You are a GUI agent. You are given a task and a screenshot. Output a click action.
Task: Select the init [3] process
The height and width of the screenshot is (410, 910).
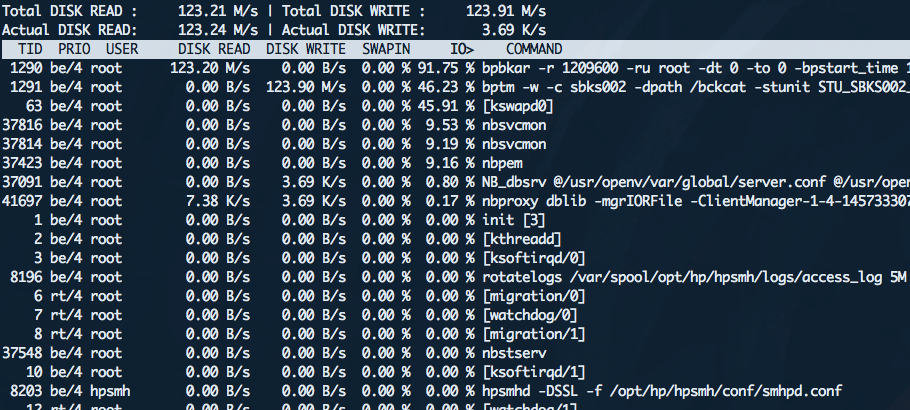click(x=514, y=220)
